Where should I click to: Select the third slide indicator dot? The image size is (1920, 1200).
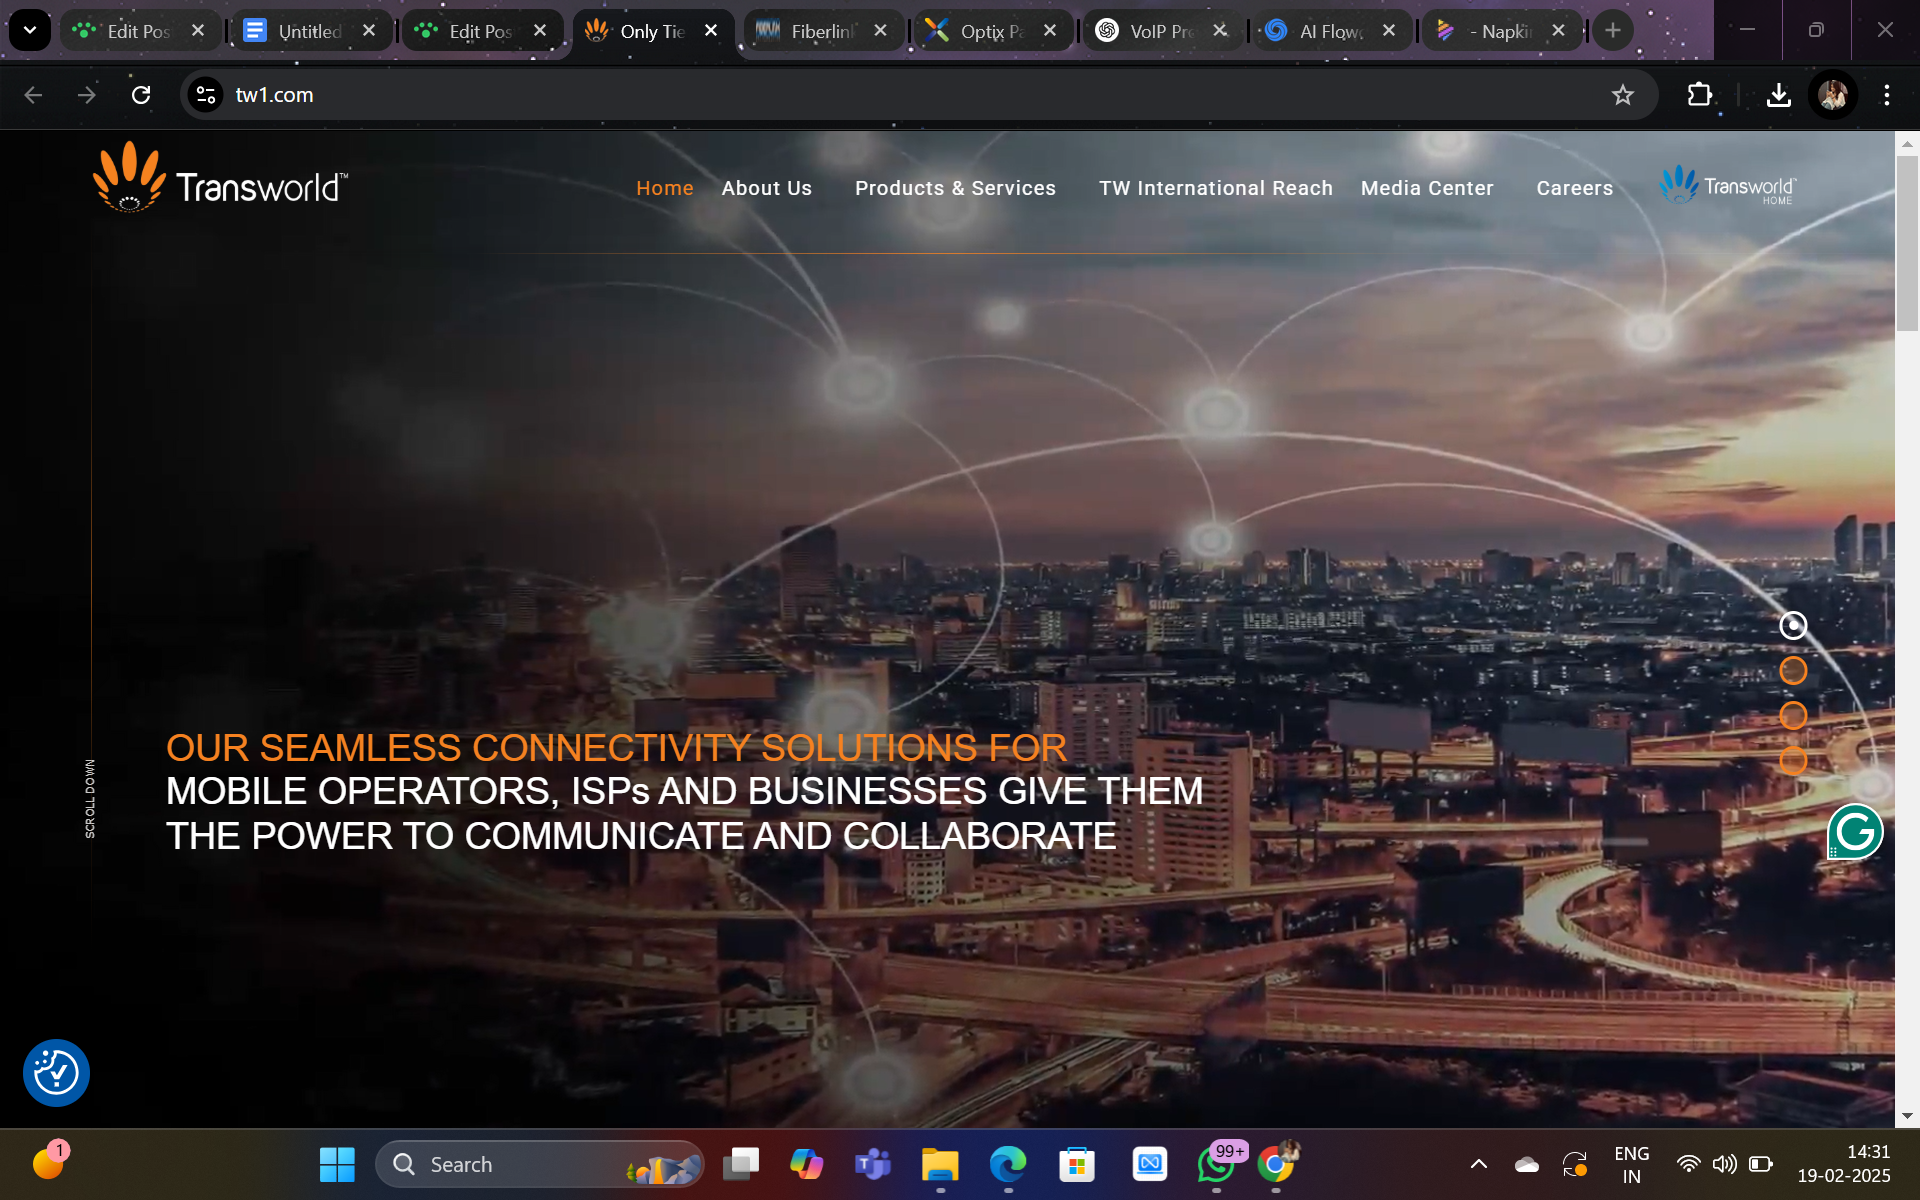[x=1793, y=715]
